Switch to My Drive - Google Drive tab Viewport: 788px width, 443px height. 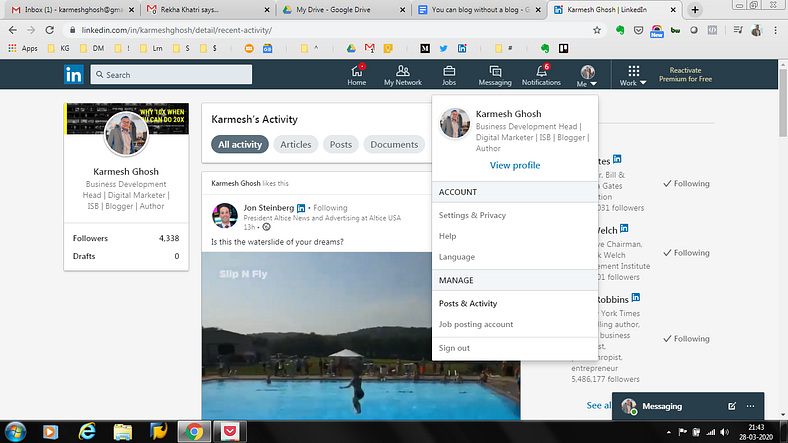tap(343, 10)
